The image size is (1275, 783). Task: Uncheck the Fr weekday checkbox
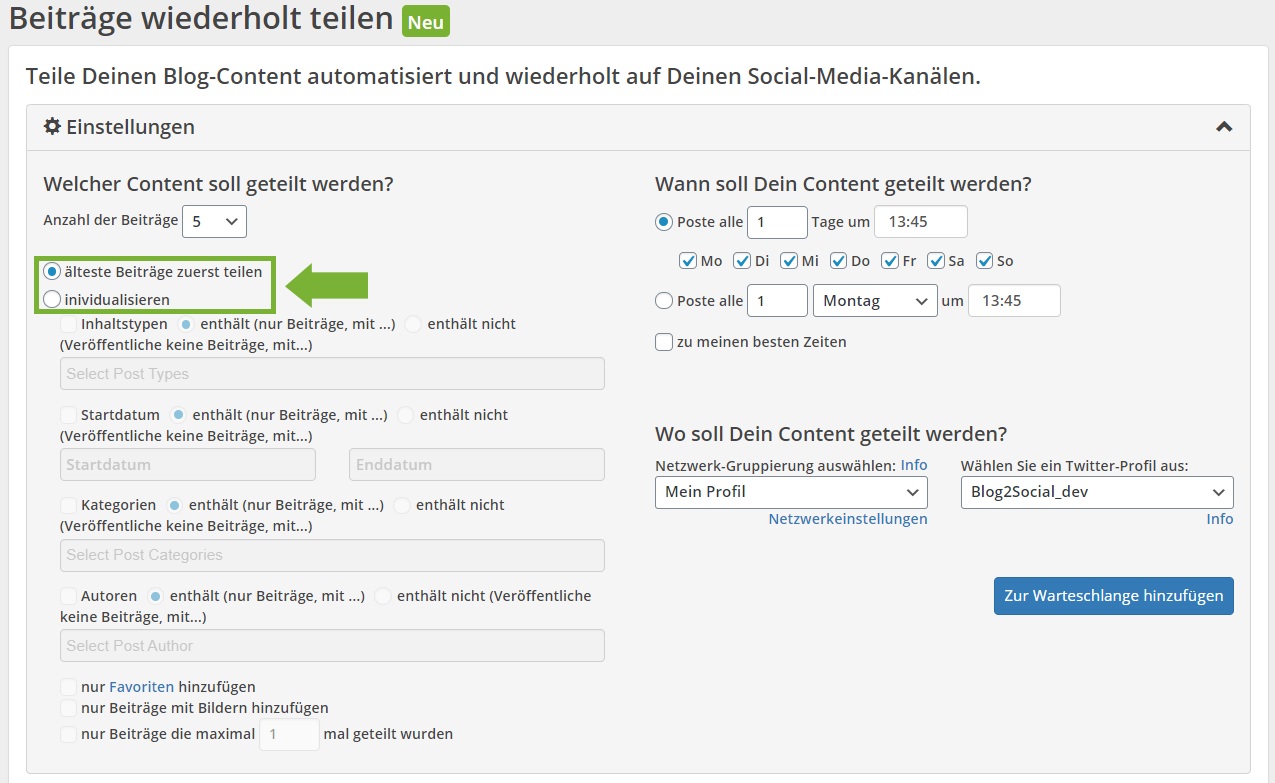point(890,261)
